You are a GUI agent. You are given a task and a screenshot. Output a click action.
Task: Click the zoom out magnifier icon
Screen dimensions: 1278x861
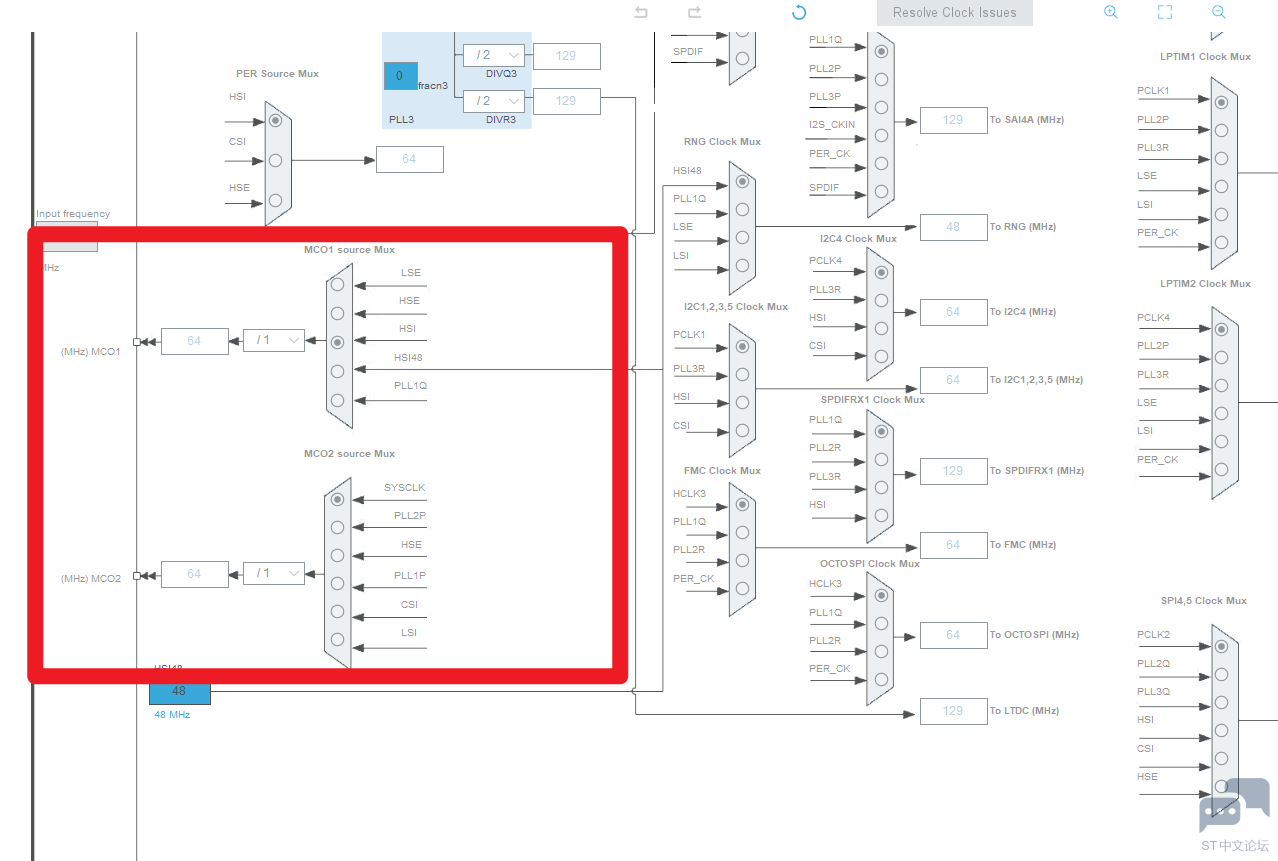click(x=1218, y=12)
